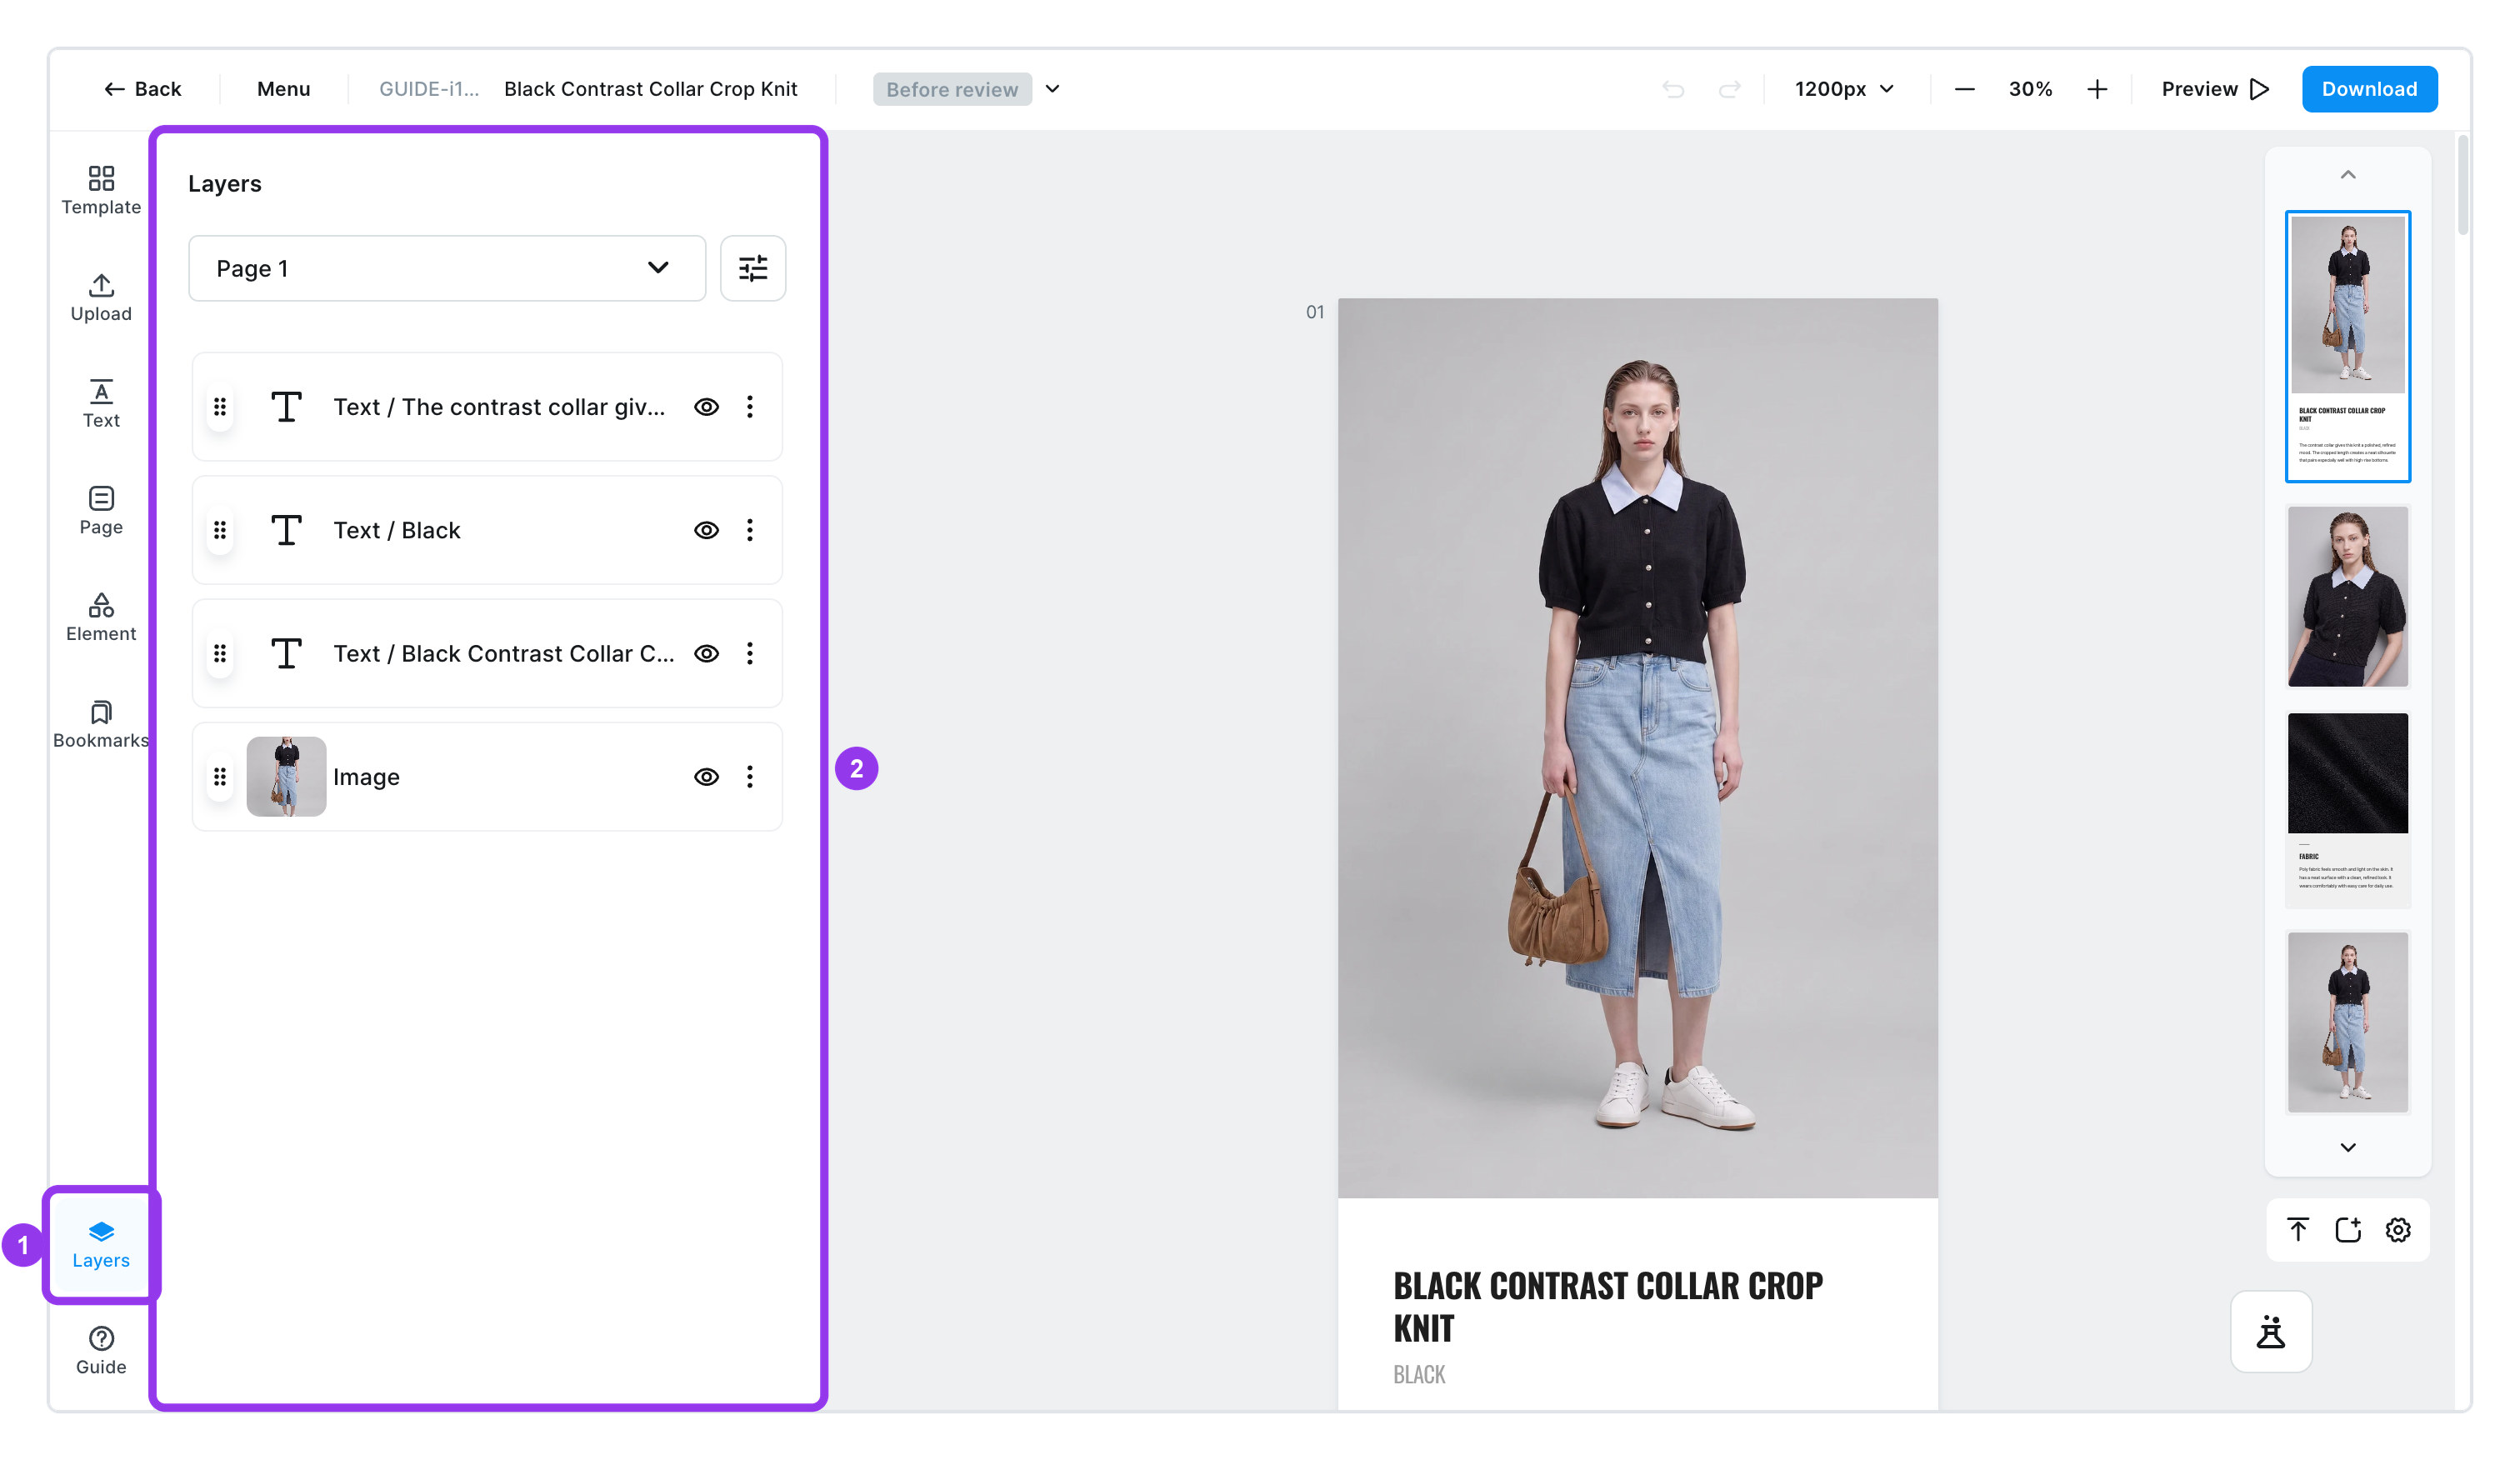Click the AI model figure button
This screenshot has width=2520, height=1460.
click(2271, 1332)
